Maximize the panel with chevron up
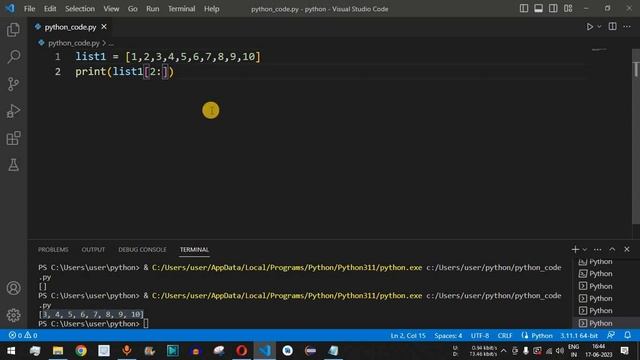This screenshot has width=640, height=360. click(612, 249)
